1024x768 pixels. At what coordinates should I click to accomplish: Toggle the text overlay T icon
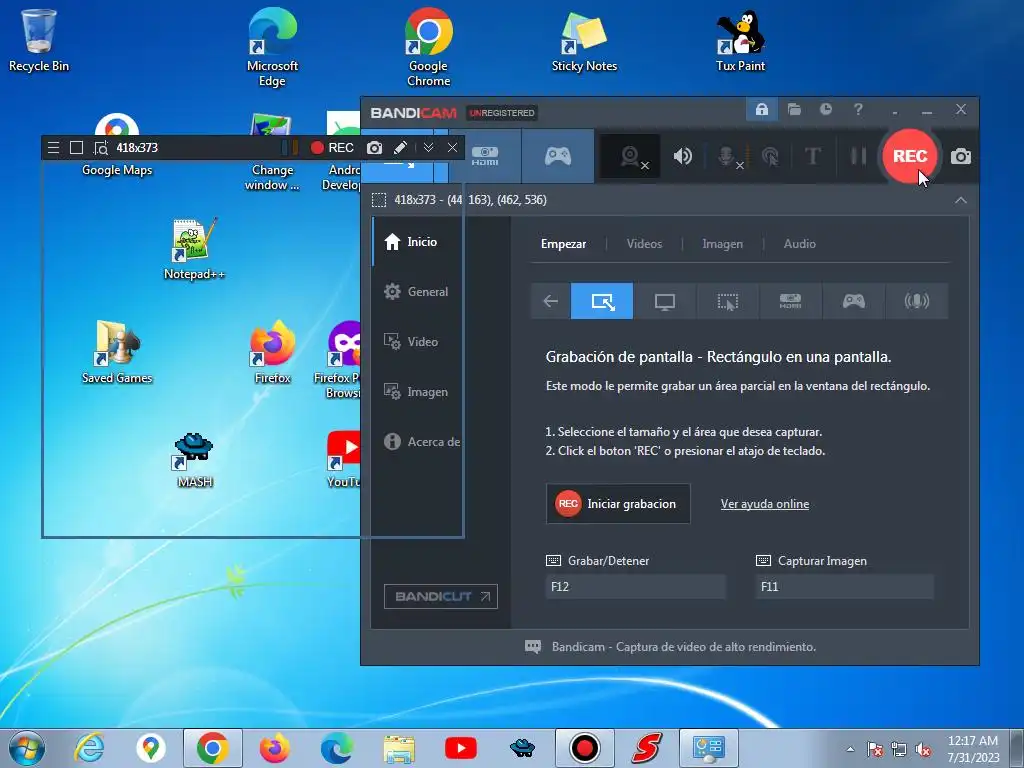(x=812, y=156)
